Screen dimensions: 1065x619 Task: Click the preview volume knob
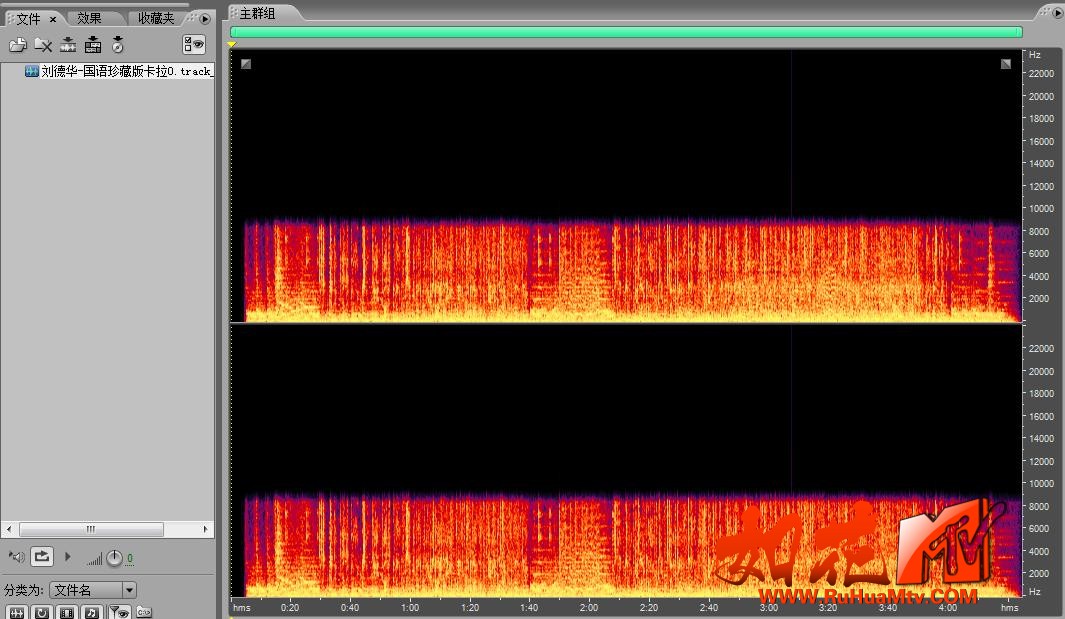pos(114,558)
